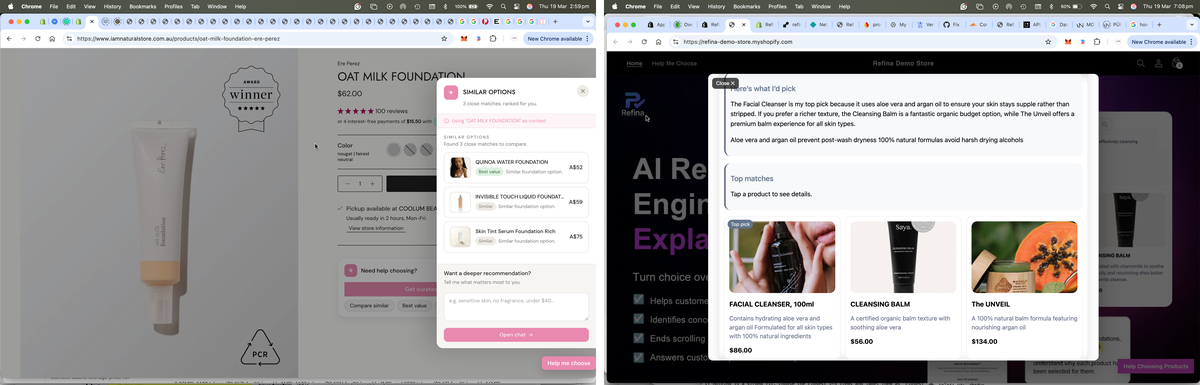Open the History menu in left menu bar
The width and height of the screenshot is (1200, 385).
(x=112, y=6)
